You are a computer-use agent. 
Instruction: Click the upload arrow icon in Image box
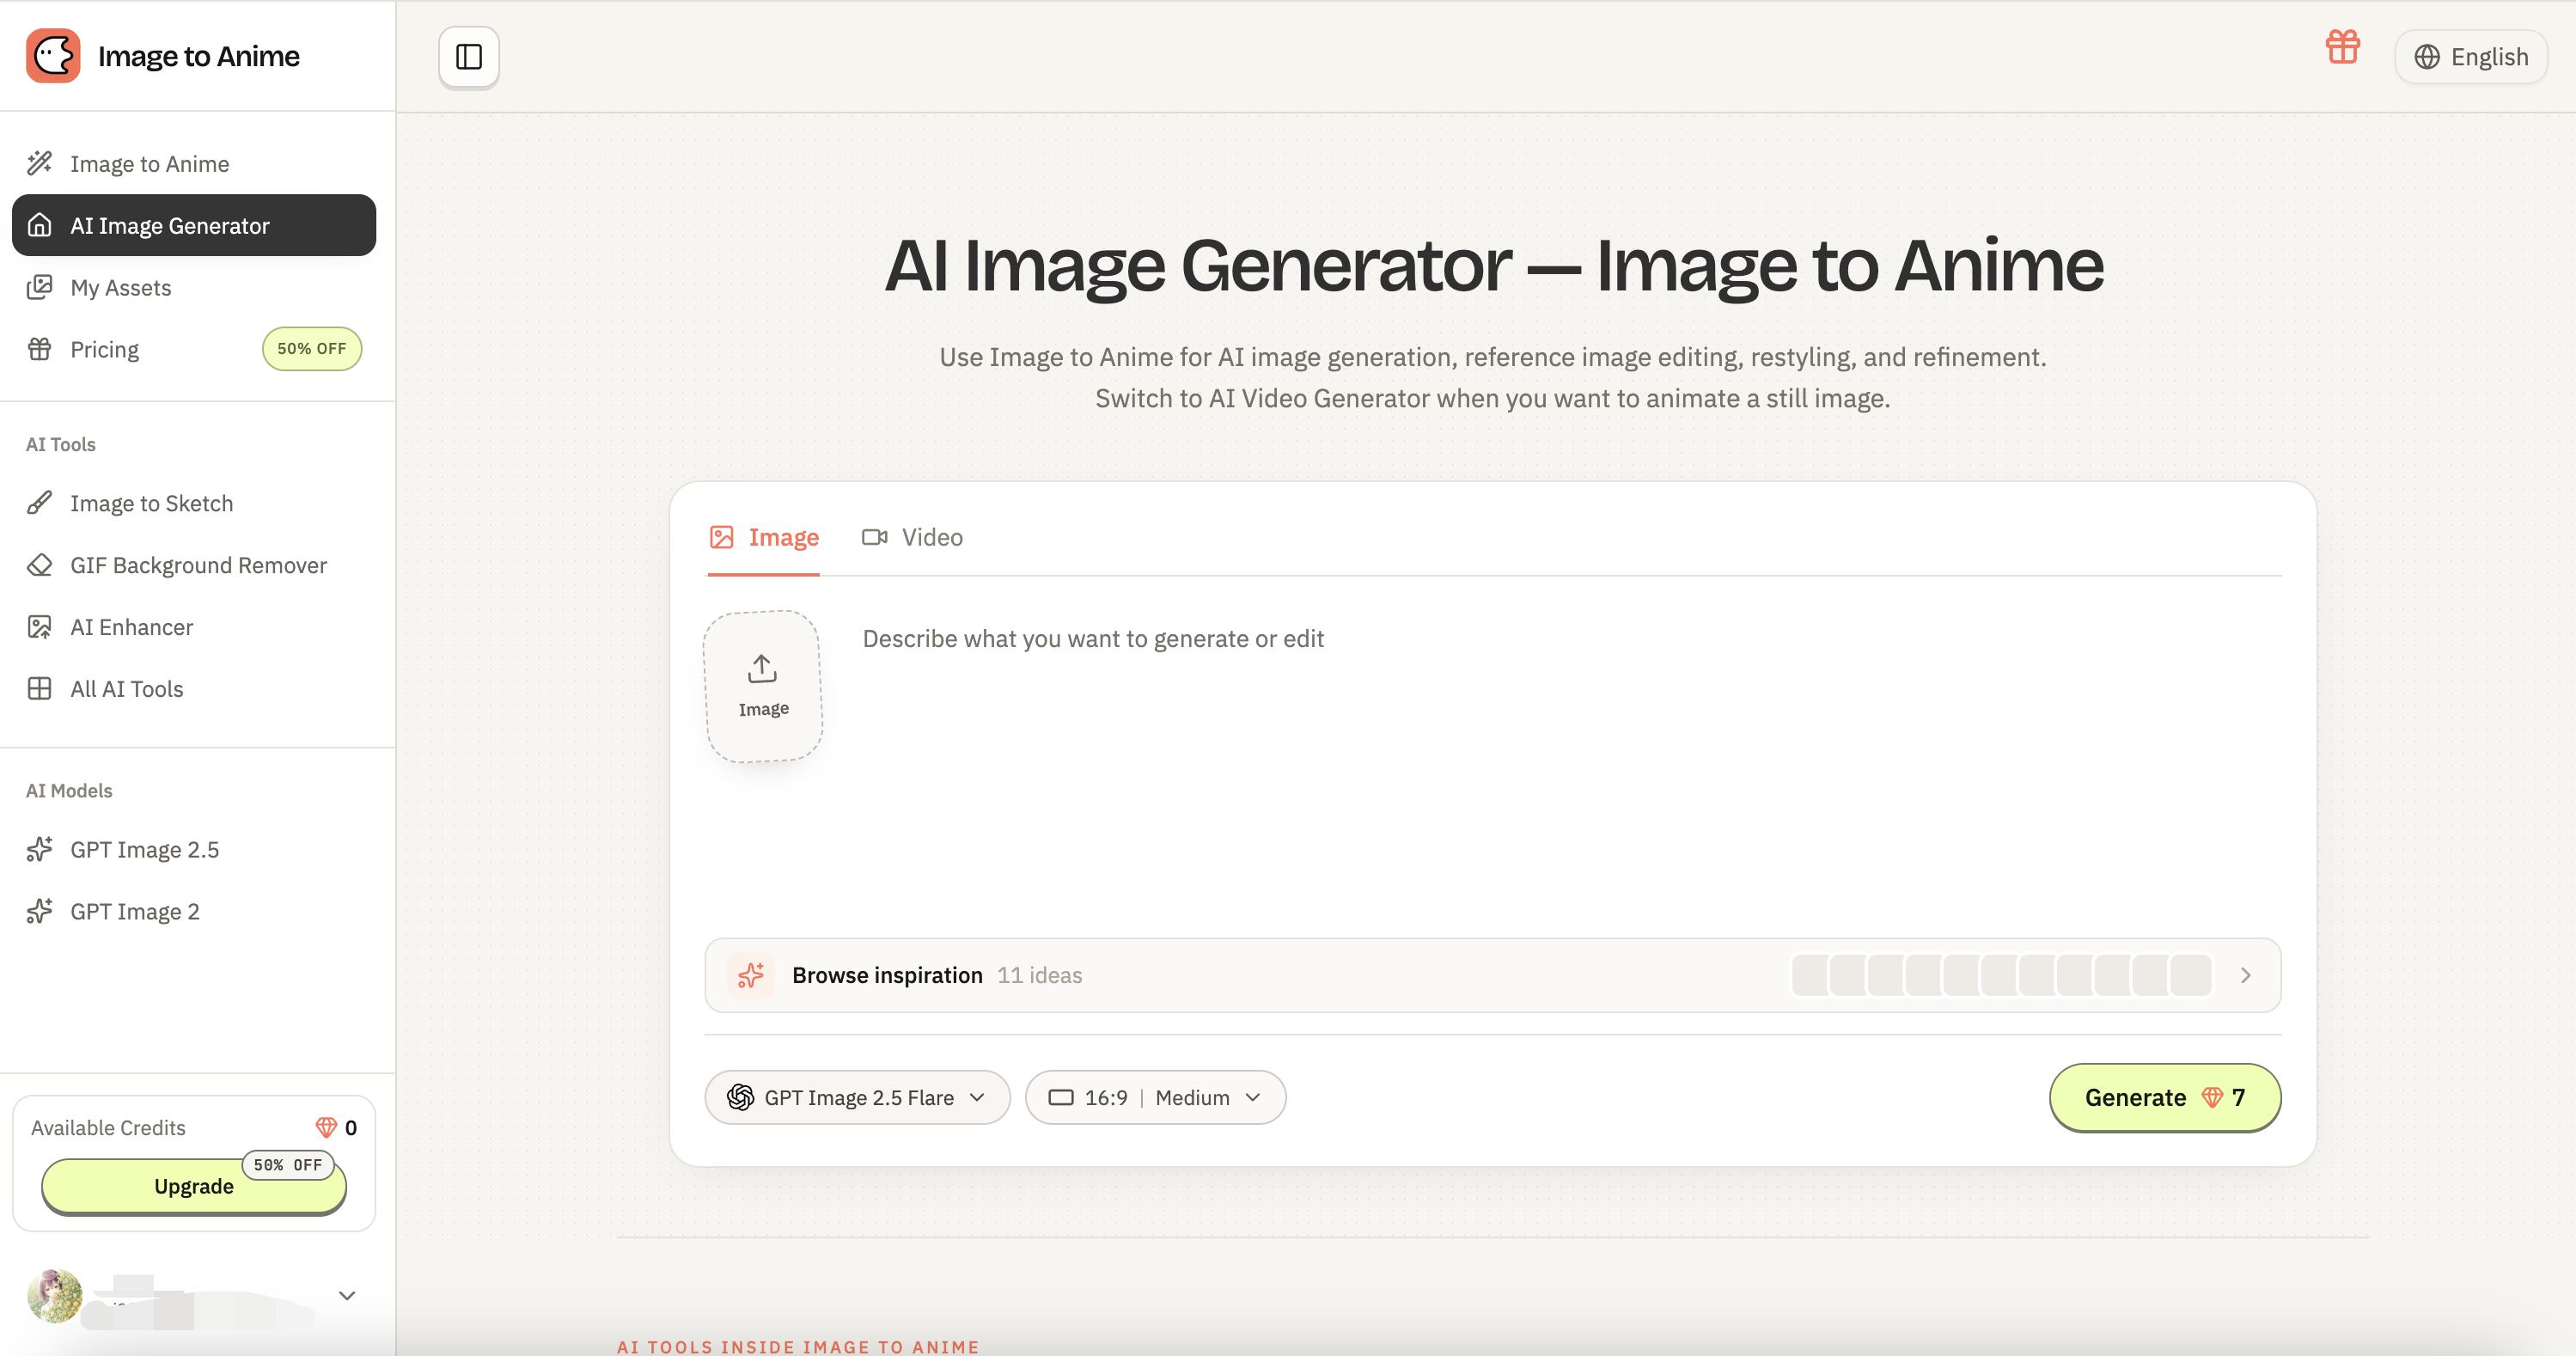(763, 668)
